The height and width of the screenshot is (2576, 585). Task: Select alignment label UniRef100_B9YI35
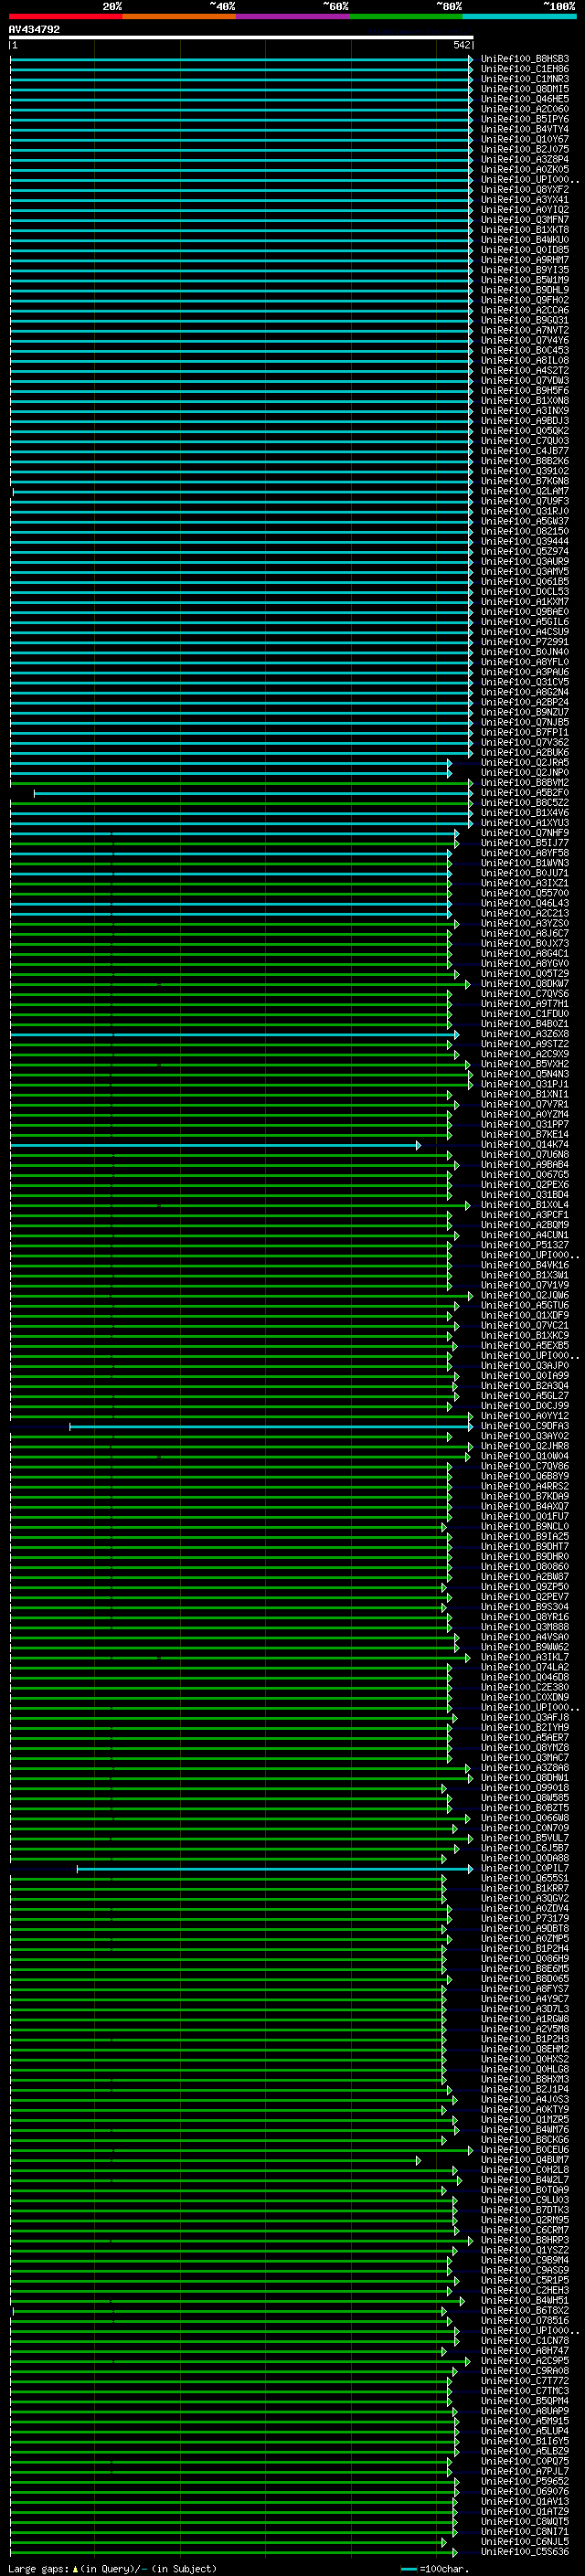(x=525, y=270)
